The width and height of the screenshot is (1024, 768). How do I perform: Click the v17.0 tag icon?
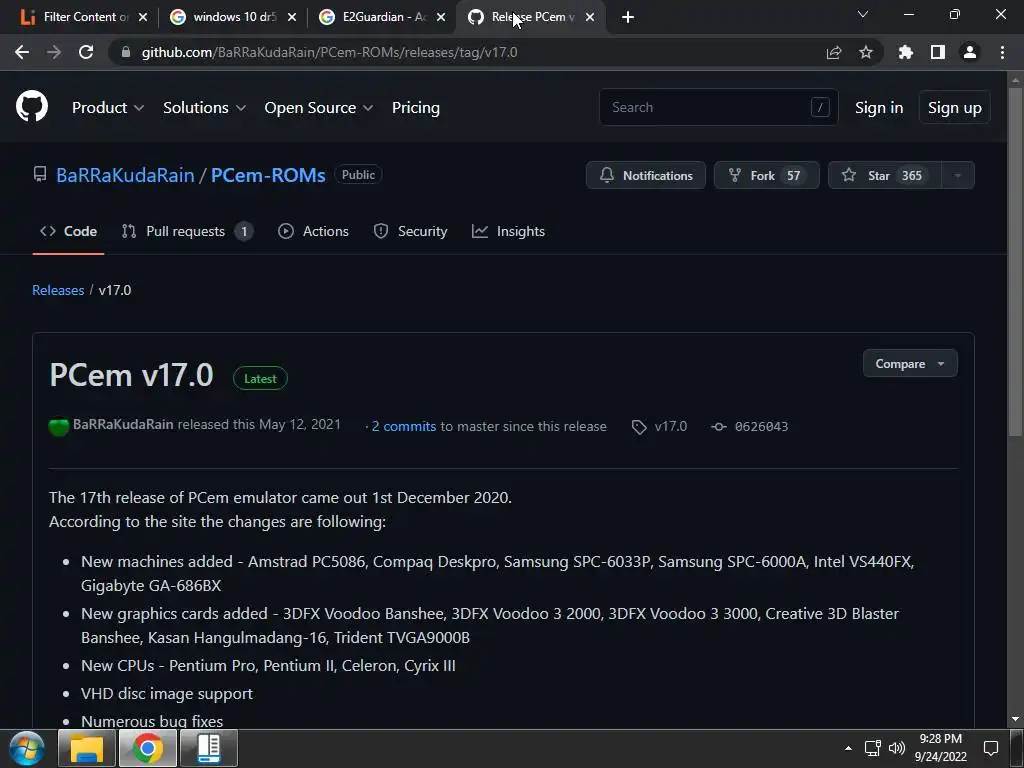click(639, 426)
